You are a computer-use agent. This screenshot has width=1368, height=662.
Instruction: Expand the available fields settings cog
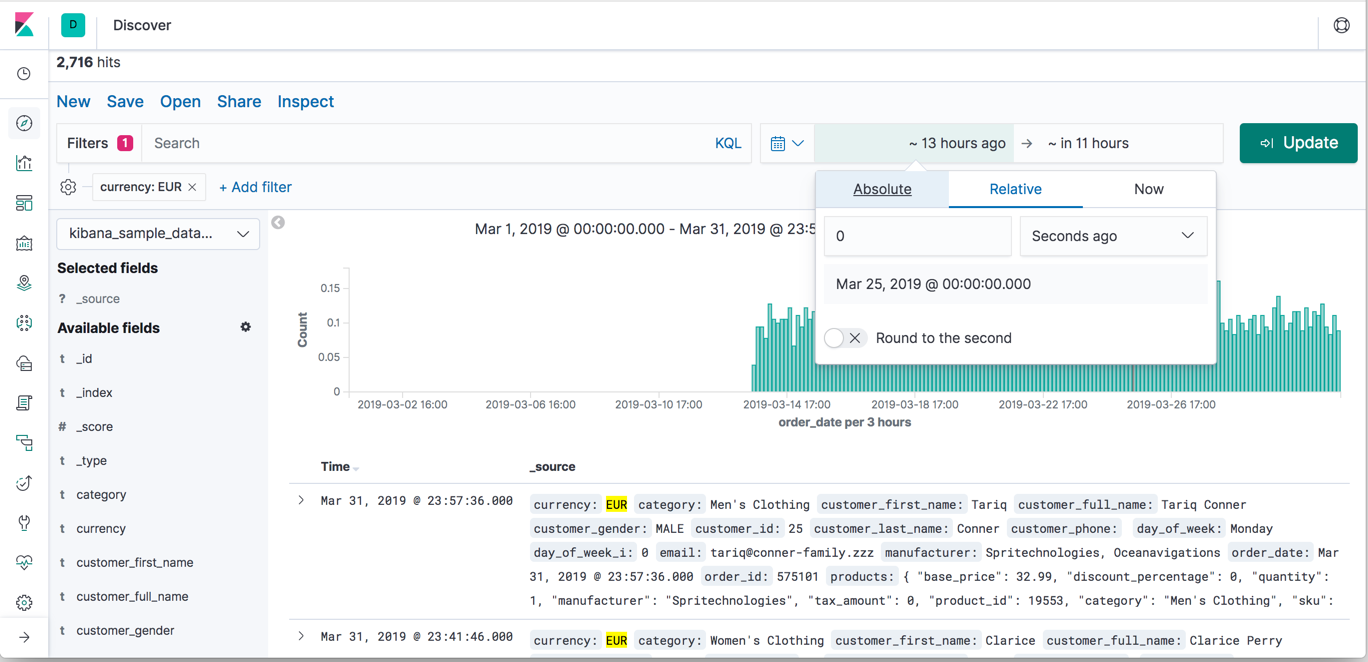245,327
